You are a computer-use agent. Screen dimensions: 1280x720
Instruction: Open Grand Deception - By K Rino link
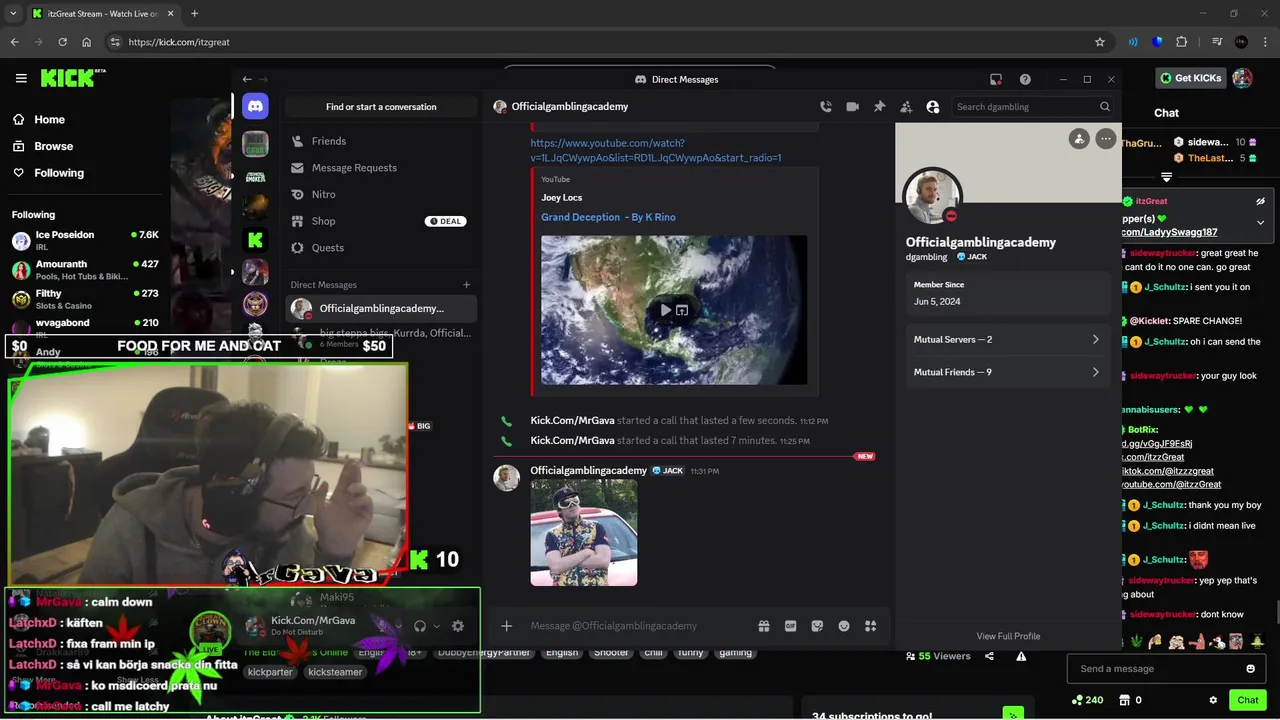pyautogui.click(x=608, y=217)
